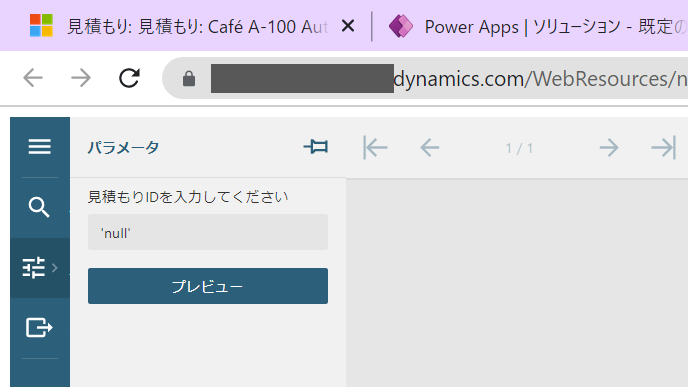Click the browser back arrow
Viewport: 688px width, 387px height.
click(33, 79)
